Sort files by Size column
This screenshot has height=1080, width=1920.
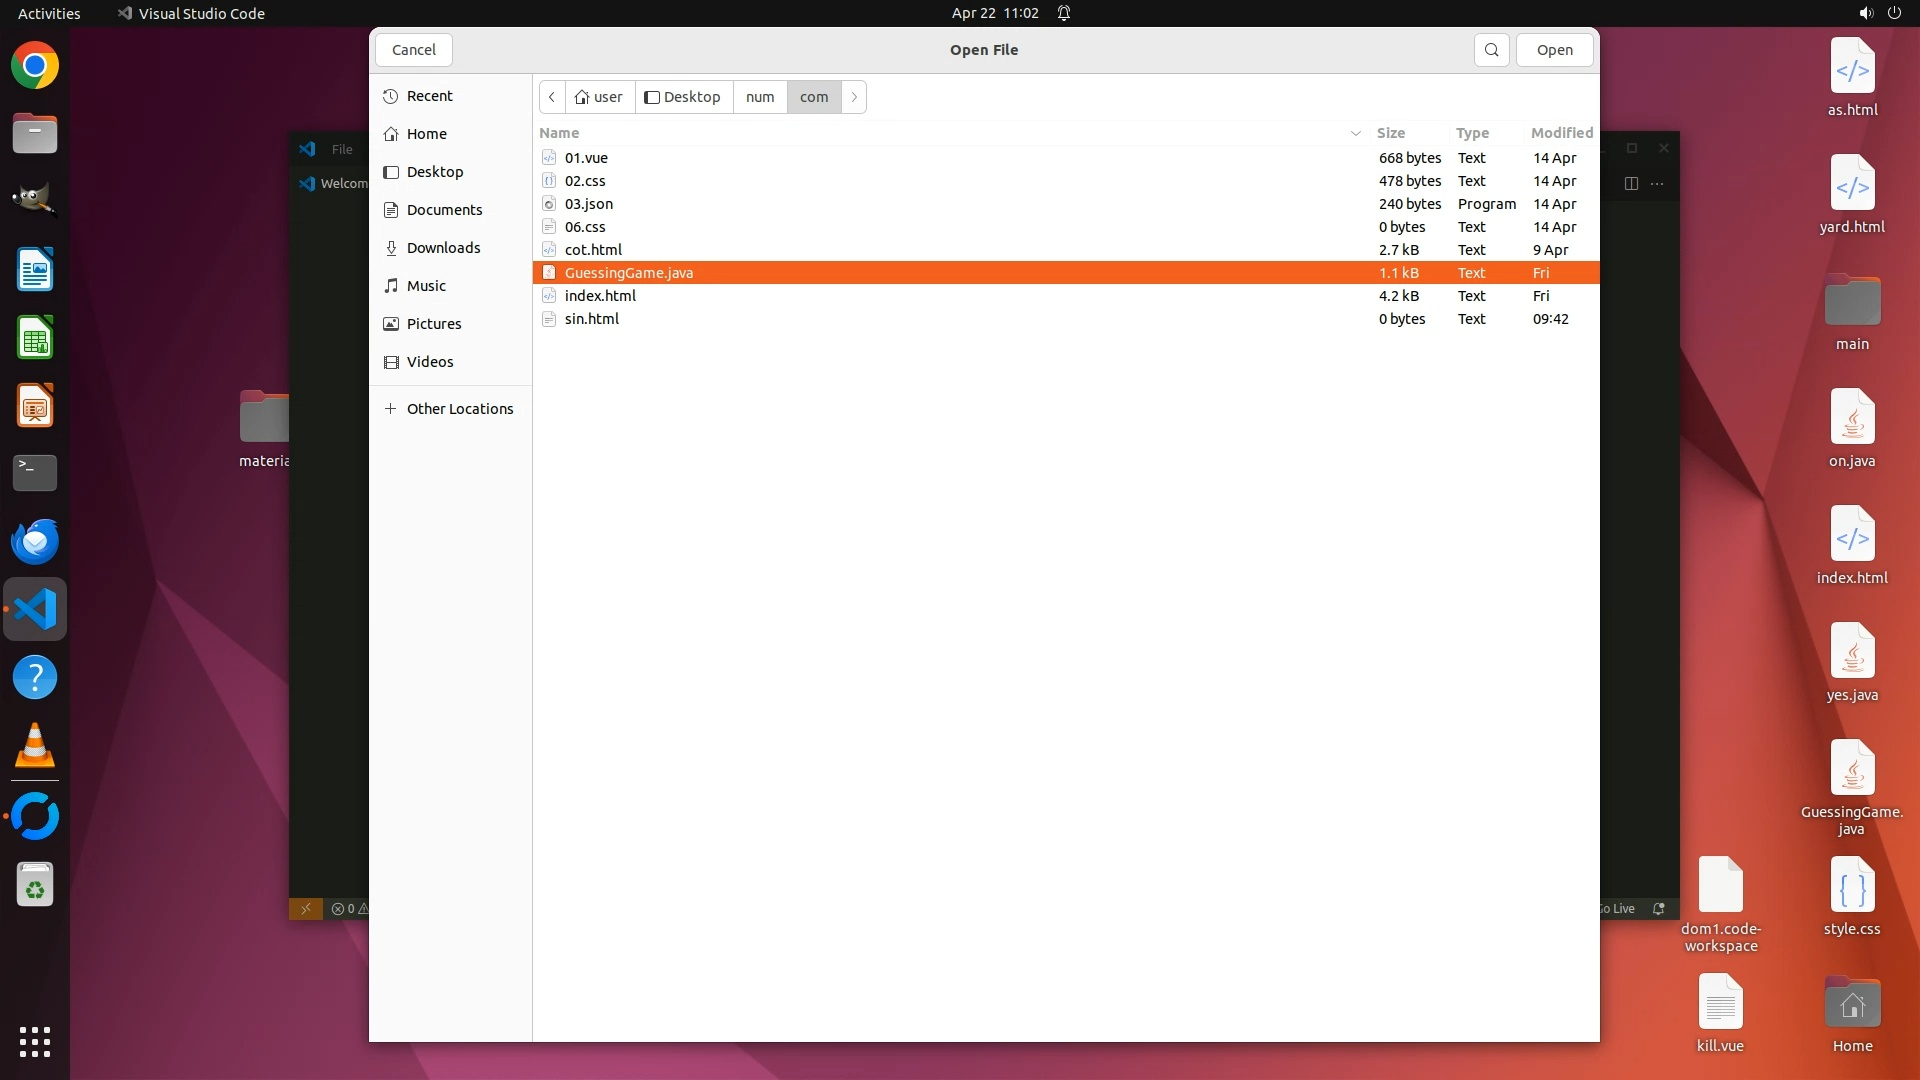[1390, 133]
